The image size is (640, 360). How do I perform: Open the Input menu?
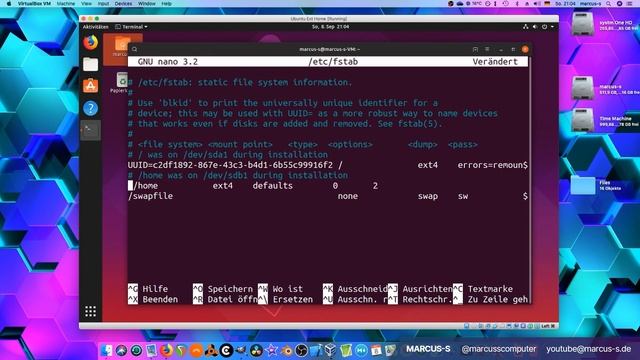(x=103, y=4)
